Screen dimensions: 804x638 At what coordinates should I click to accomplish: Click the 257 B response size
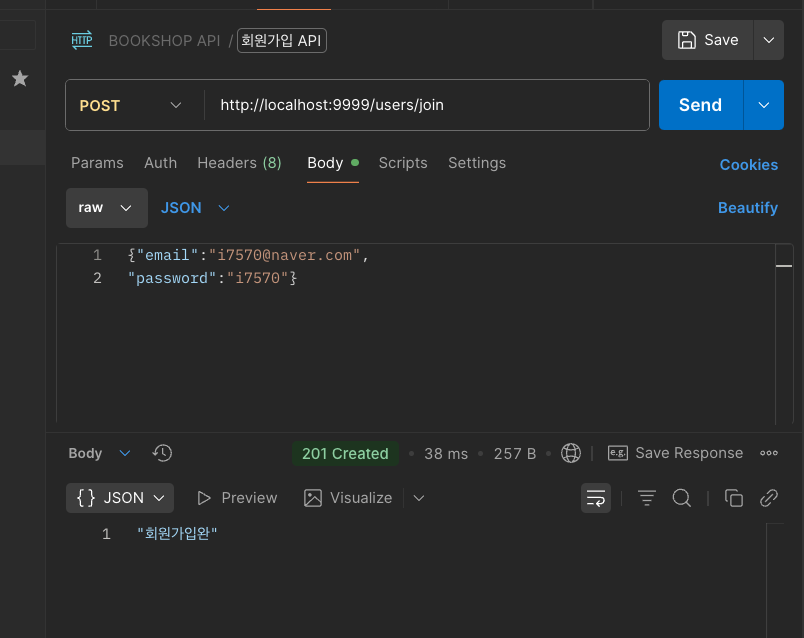coord(514,453)
